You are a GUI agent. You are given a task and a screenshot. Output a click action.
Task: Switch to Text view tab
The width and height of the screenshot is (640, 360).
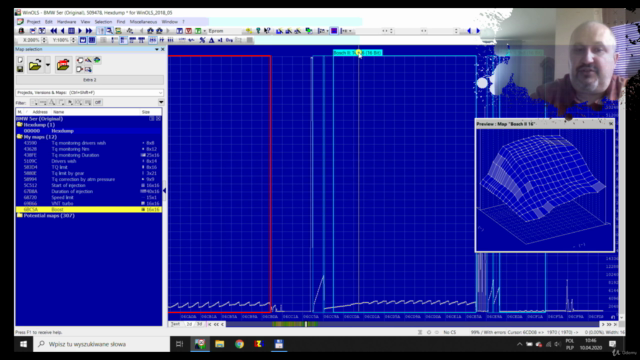pyautogui.click(x=176, y=324)
